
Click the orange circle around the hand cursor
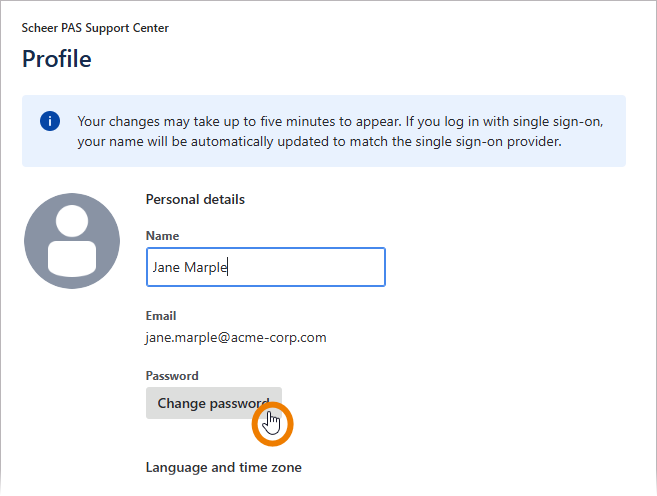(x=272, y=423)
